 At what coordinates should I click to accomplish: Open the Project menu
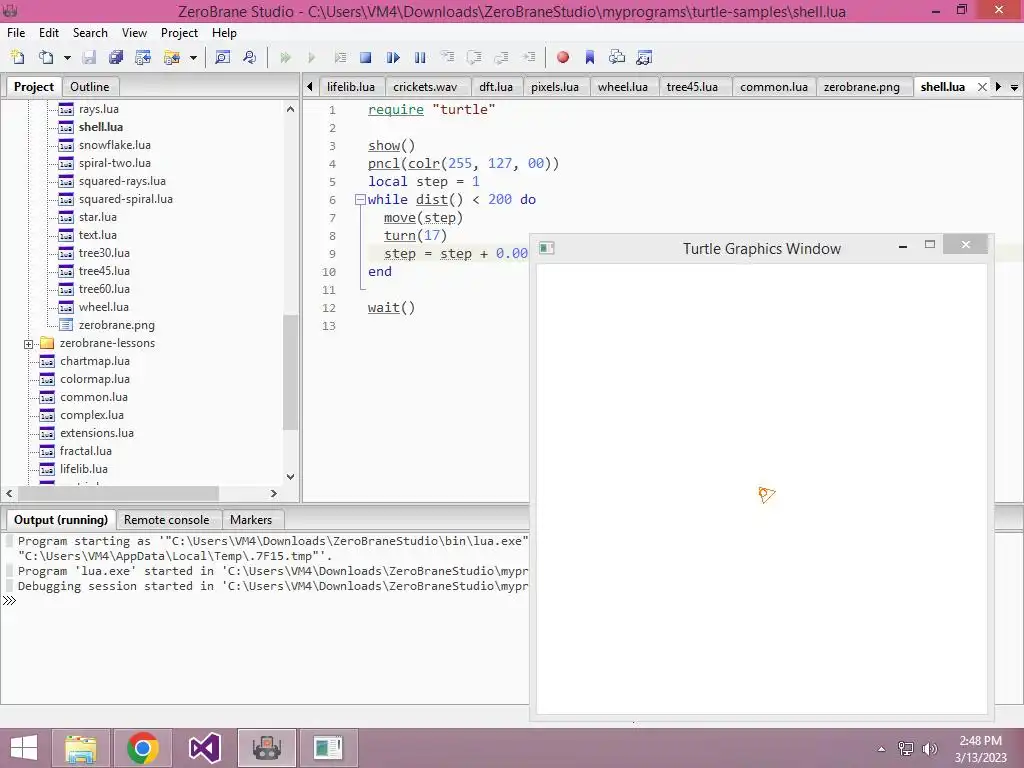179,33
